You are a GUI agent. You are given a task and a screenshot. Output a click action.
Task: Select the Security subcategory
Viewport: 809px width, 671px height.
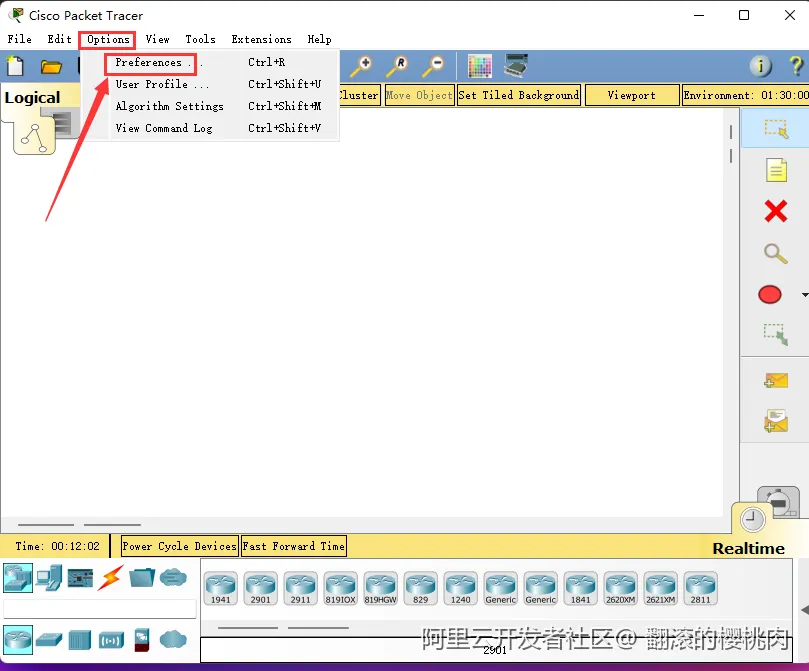click(142, 640)
